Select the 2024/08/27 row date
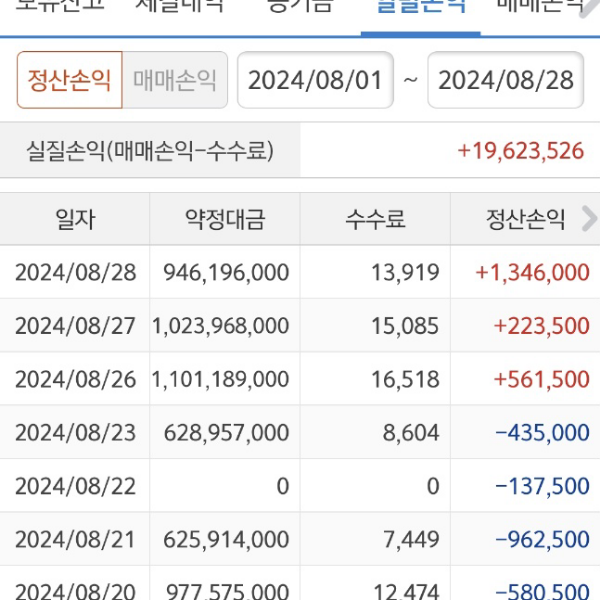600x600 pixels. [x=75, y=325]
